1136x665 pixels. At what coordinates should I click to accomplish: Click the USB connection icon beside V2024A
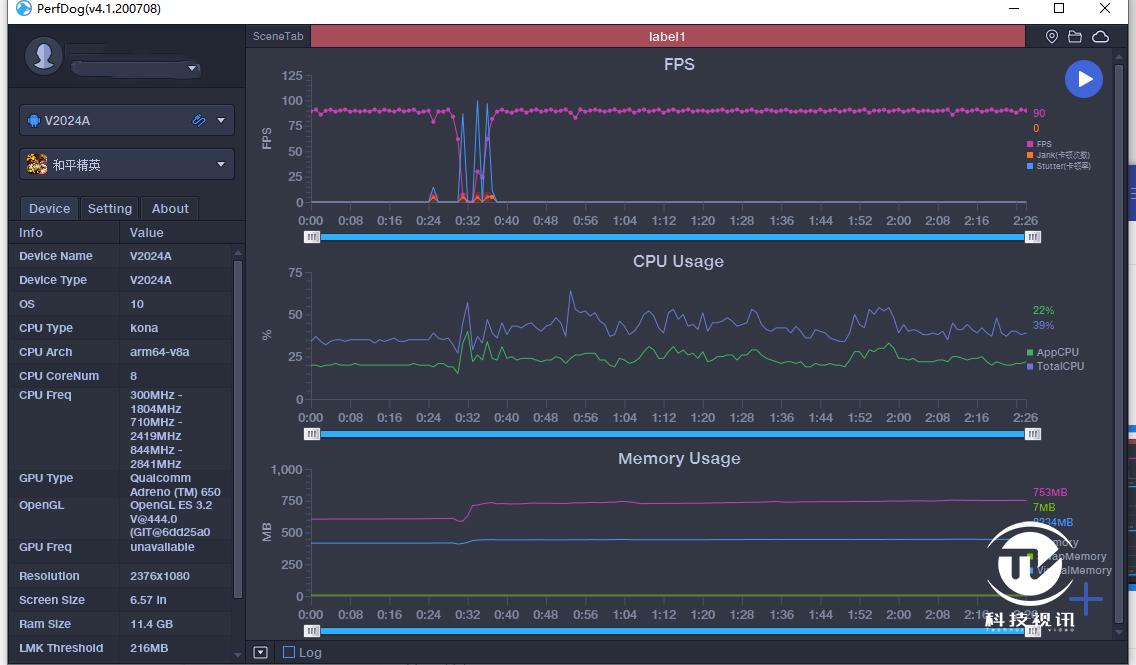(x=199, y=120)
